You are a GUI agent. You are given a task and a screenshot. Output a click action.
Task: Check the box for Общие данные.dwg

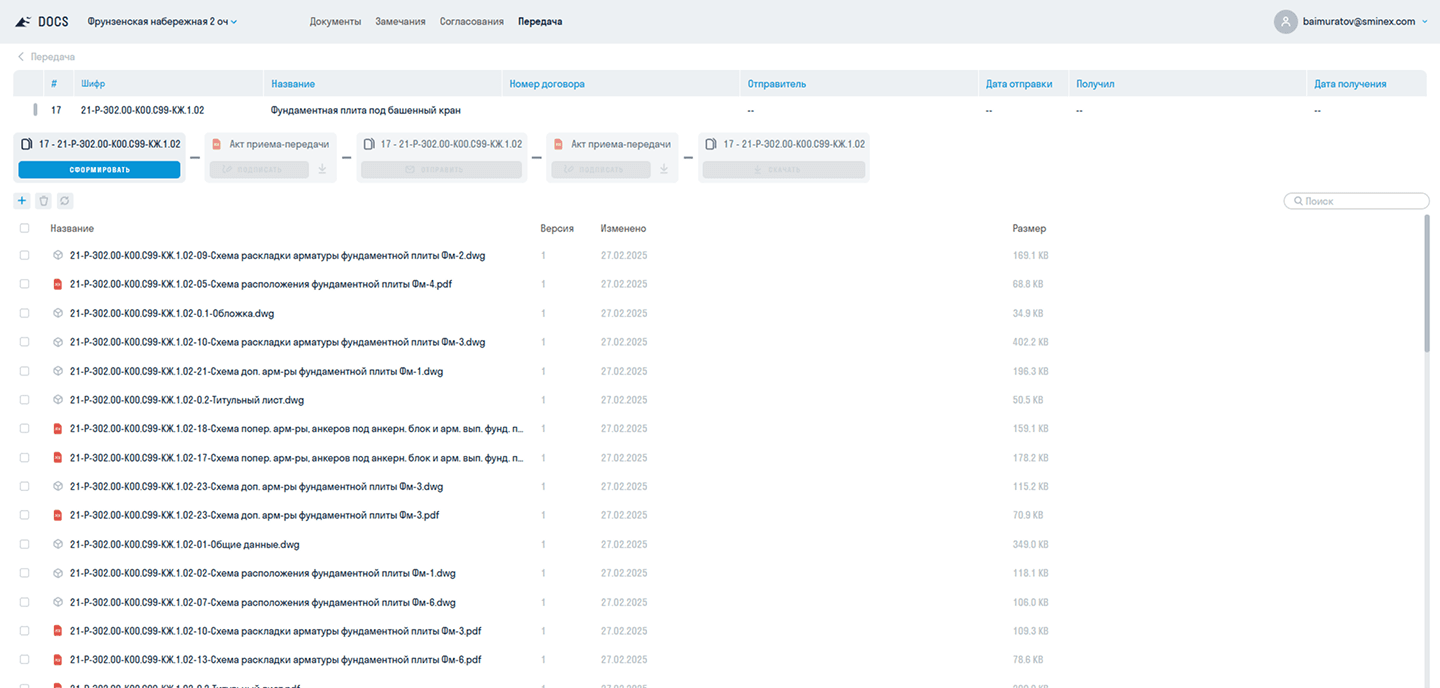pos(24,545)
